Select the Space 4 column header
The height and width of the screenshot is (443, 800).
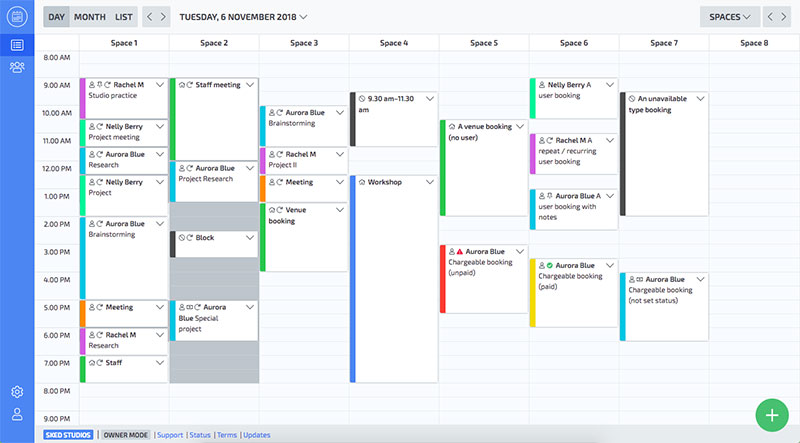click(x=394, y=43)
